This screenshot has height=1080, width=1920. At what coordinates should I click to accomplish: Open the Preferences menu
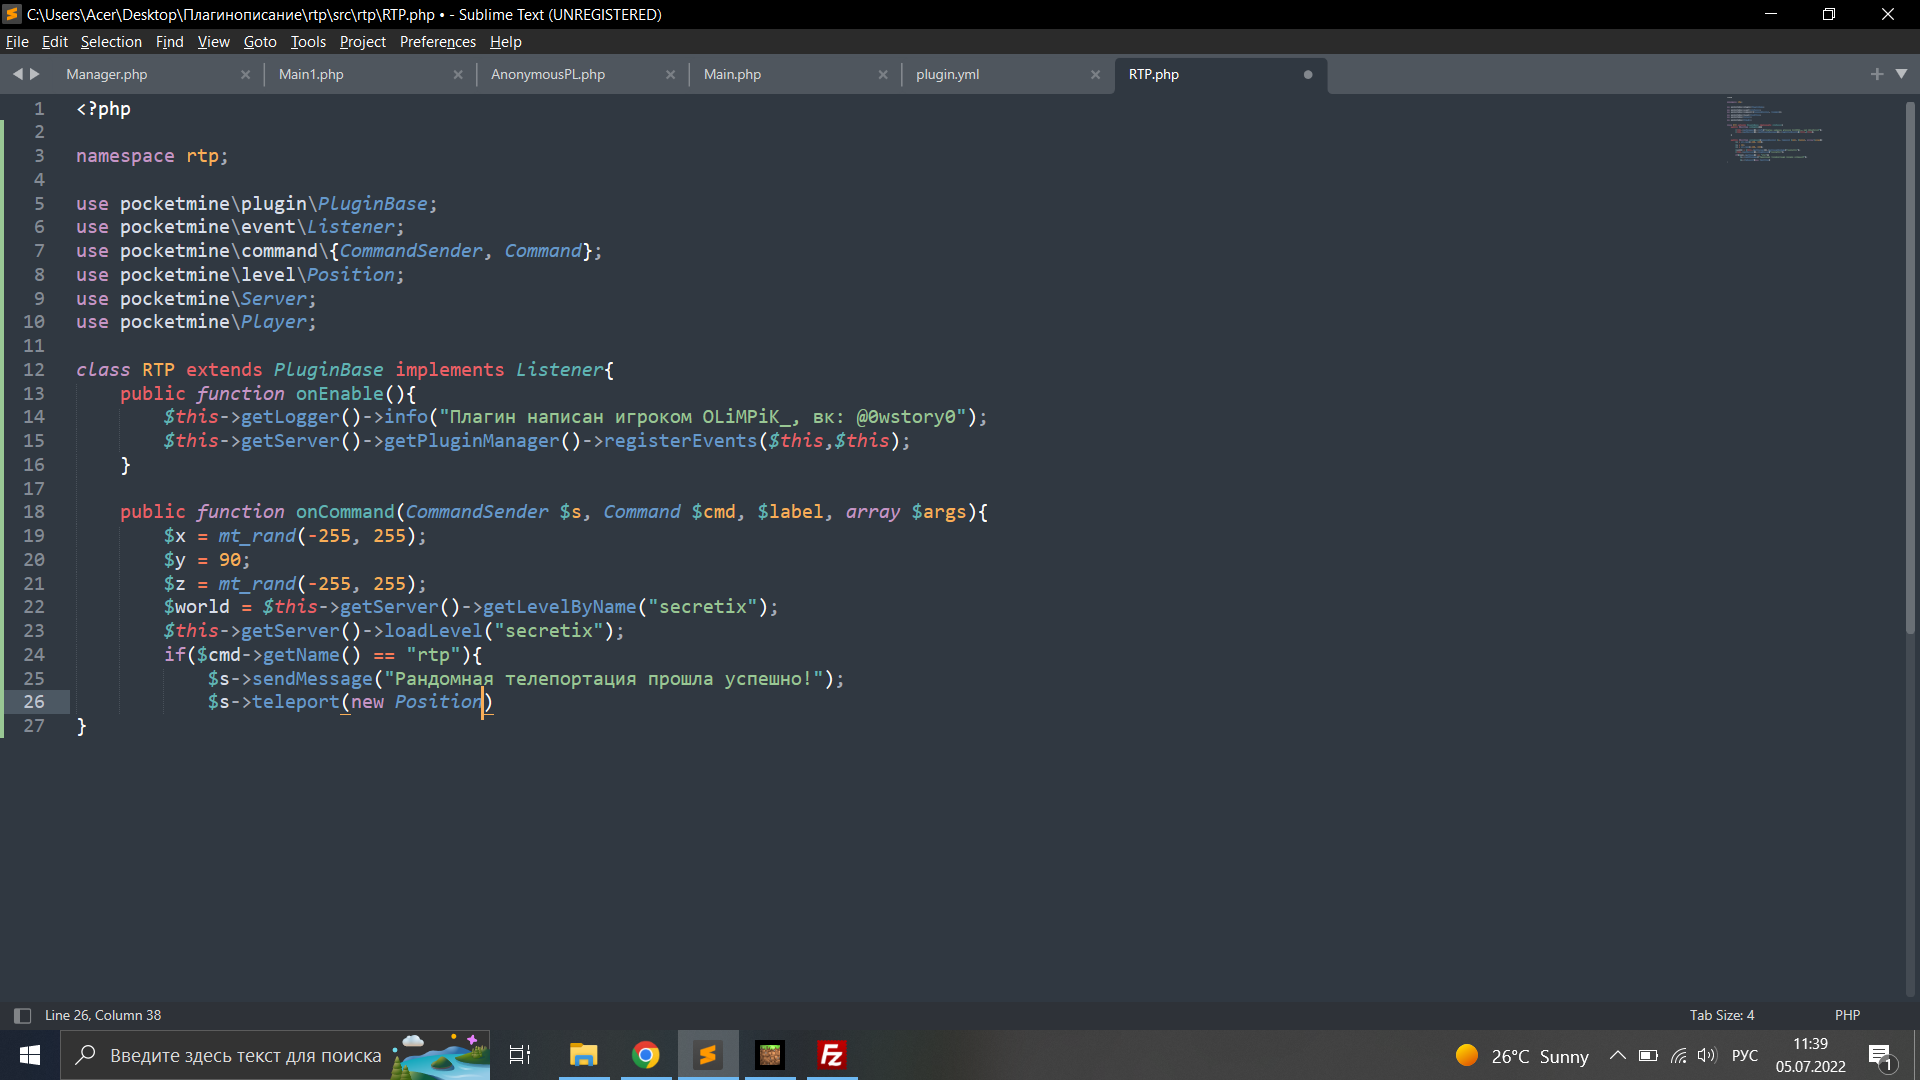pos(437,42)
